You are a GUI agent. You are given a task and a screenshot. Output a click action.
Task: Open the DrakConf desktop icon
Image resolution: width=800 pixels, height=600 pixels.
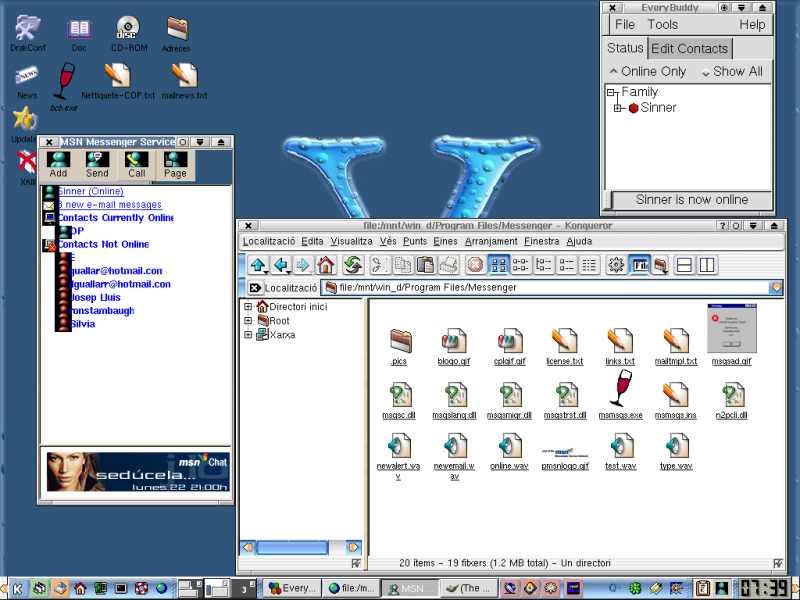pyautogui.click(x=28, y=34)
